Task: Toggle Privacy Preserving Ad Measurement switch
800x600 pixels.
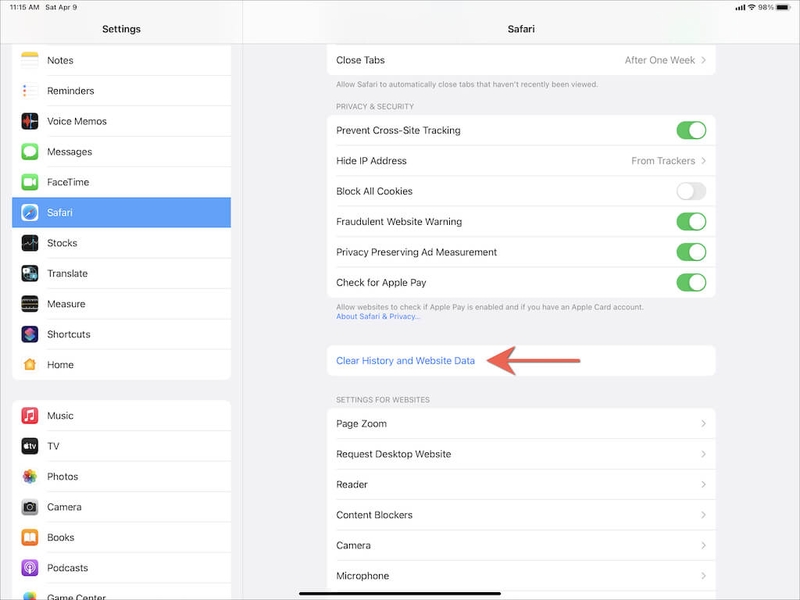Action: tap(691, 252)
